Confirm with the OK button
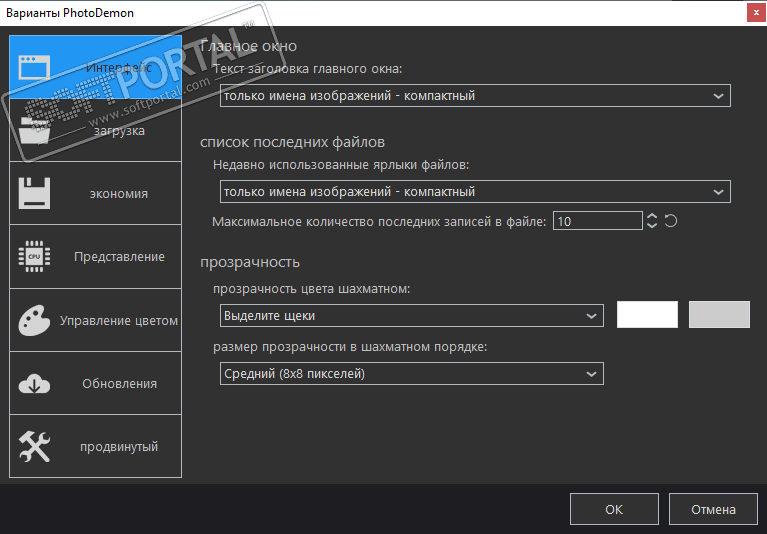Image resolution: width=767 pixels, height=534 pixels. click(614, 509)
